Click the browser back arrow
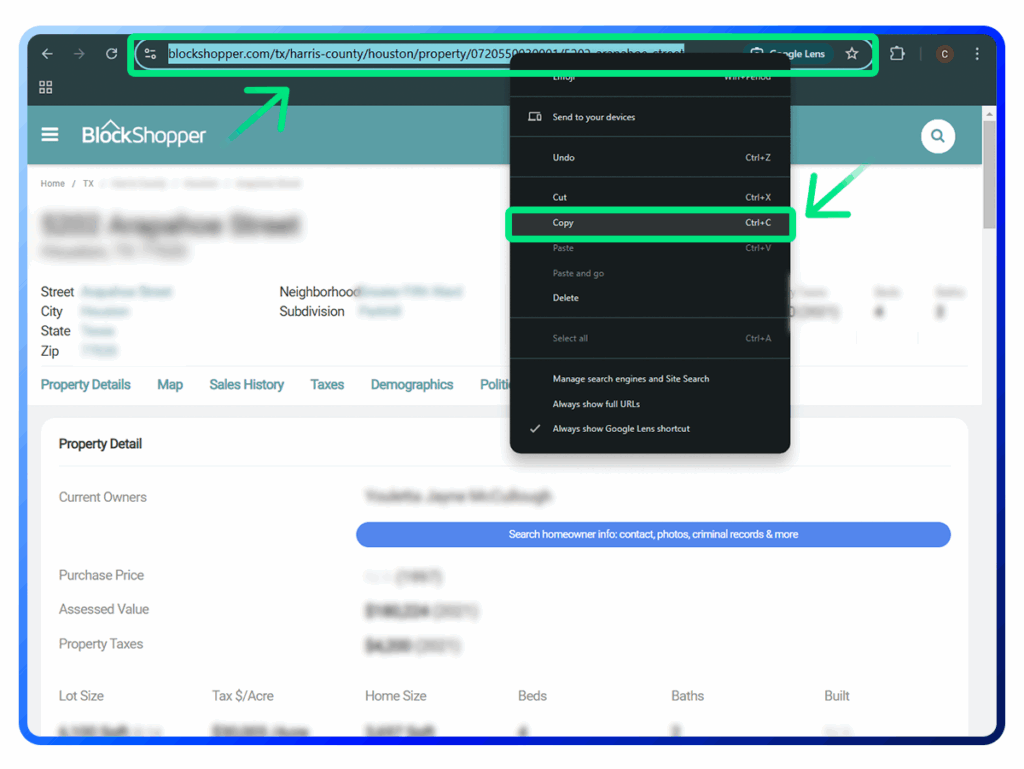The width and height of the screenshot is (1024, 769). pyautogui.click(x=47, y=54)
